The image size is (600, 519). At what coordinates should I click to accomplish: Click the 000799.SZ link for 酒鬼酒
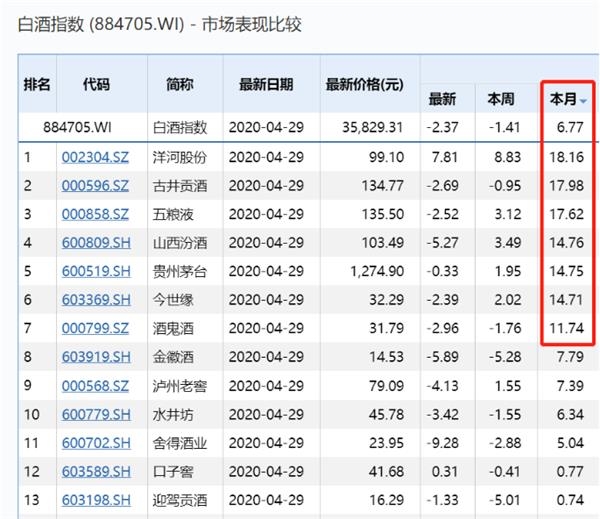point(96,327)
